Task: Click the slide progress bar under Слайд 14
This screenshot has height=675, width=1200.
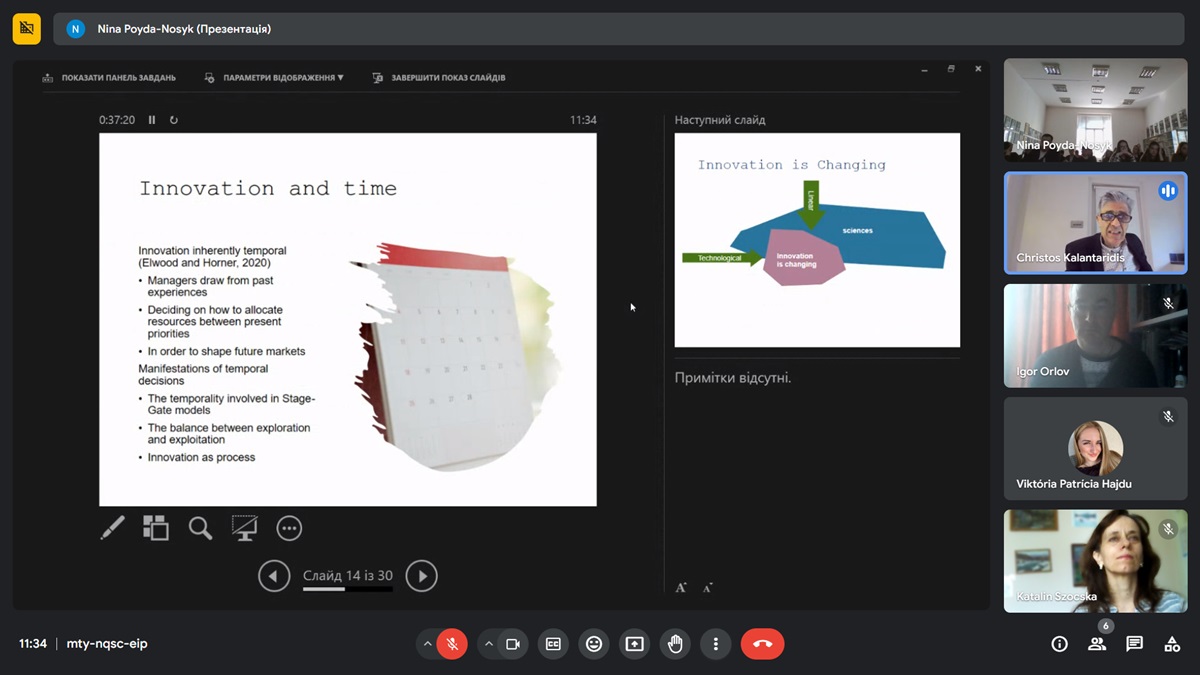Action: coord(347,589)
